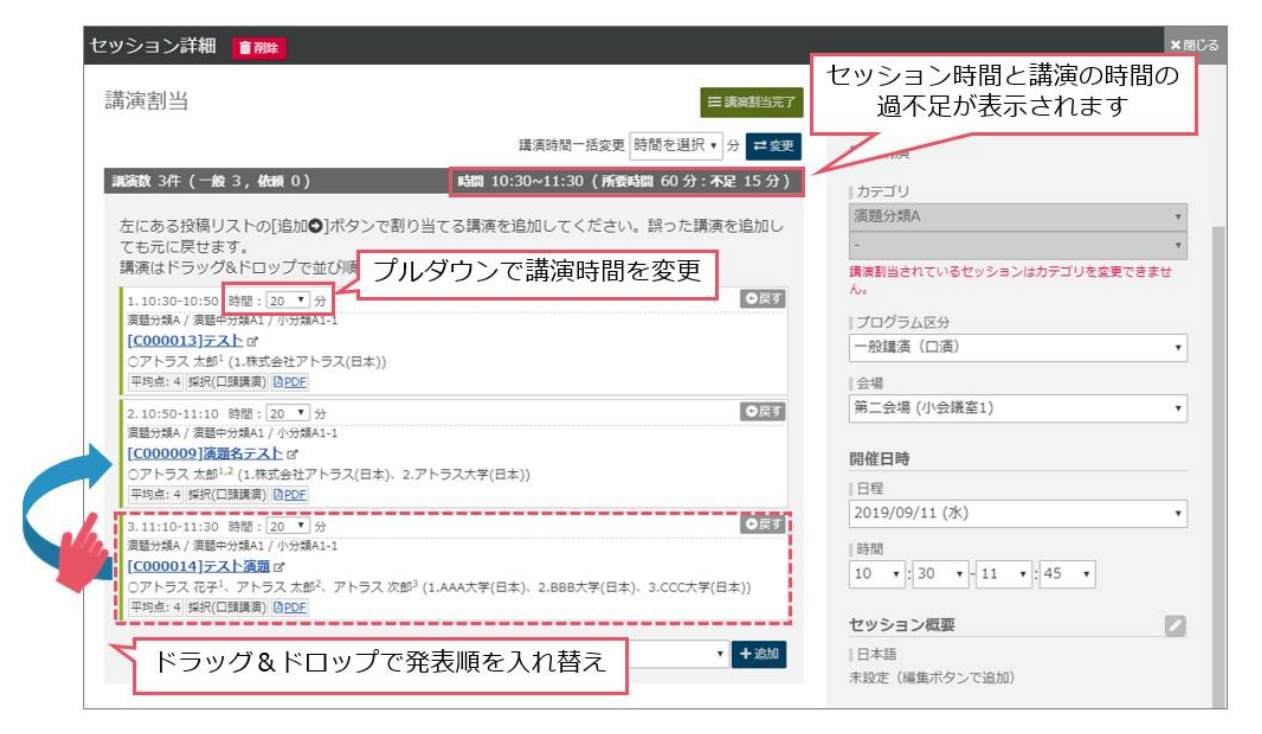The height and width of the screenshot is (734, 1262).
Task: Expand the プログラム区分 dropdown
Action: tap(1017, 348)
